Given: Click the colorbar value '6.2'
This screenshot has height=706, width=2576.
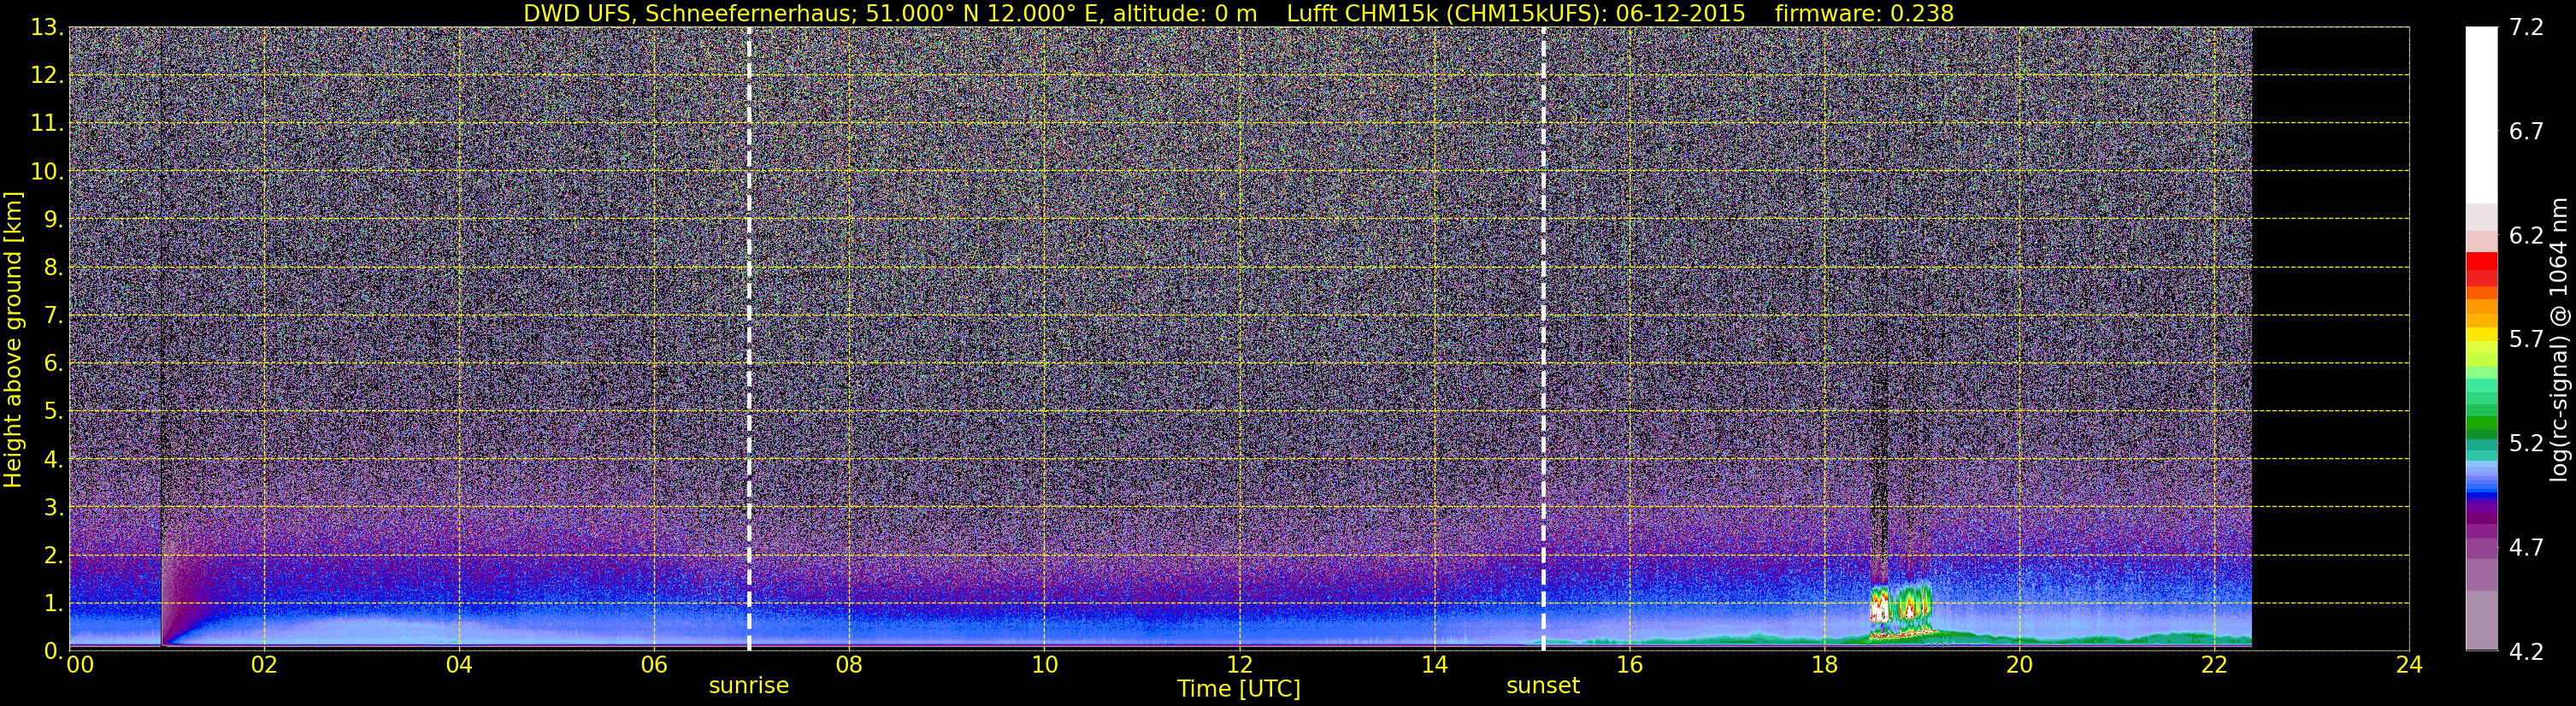Looking at the screenshot, I should [2526, 236].
